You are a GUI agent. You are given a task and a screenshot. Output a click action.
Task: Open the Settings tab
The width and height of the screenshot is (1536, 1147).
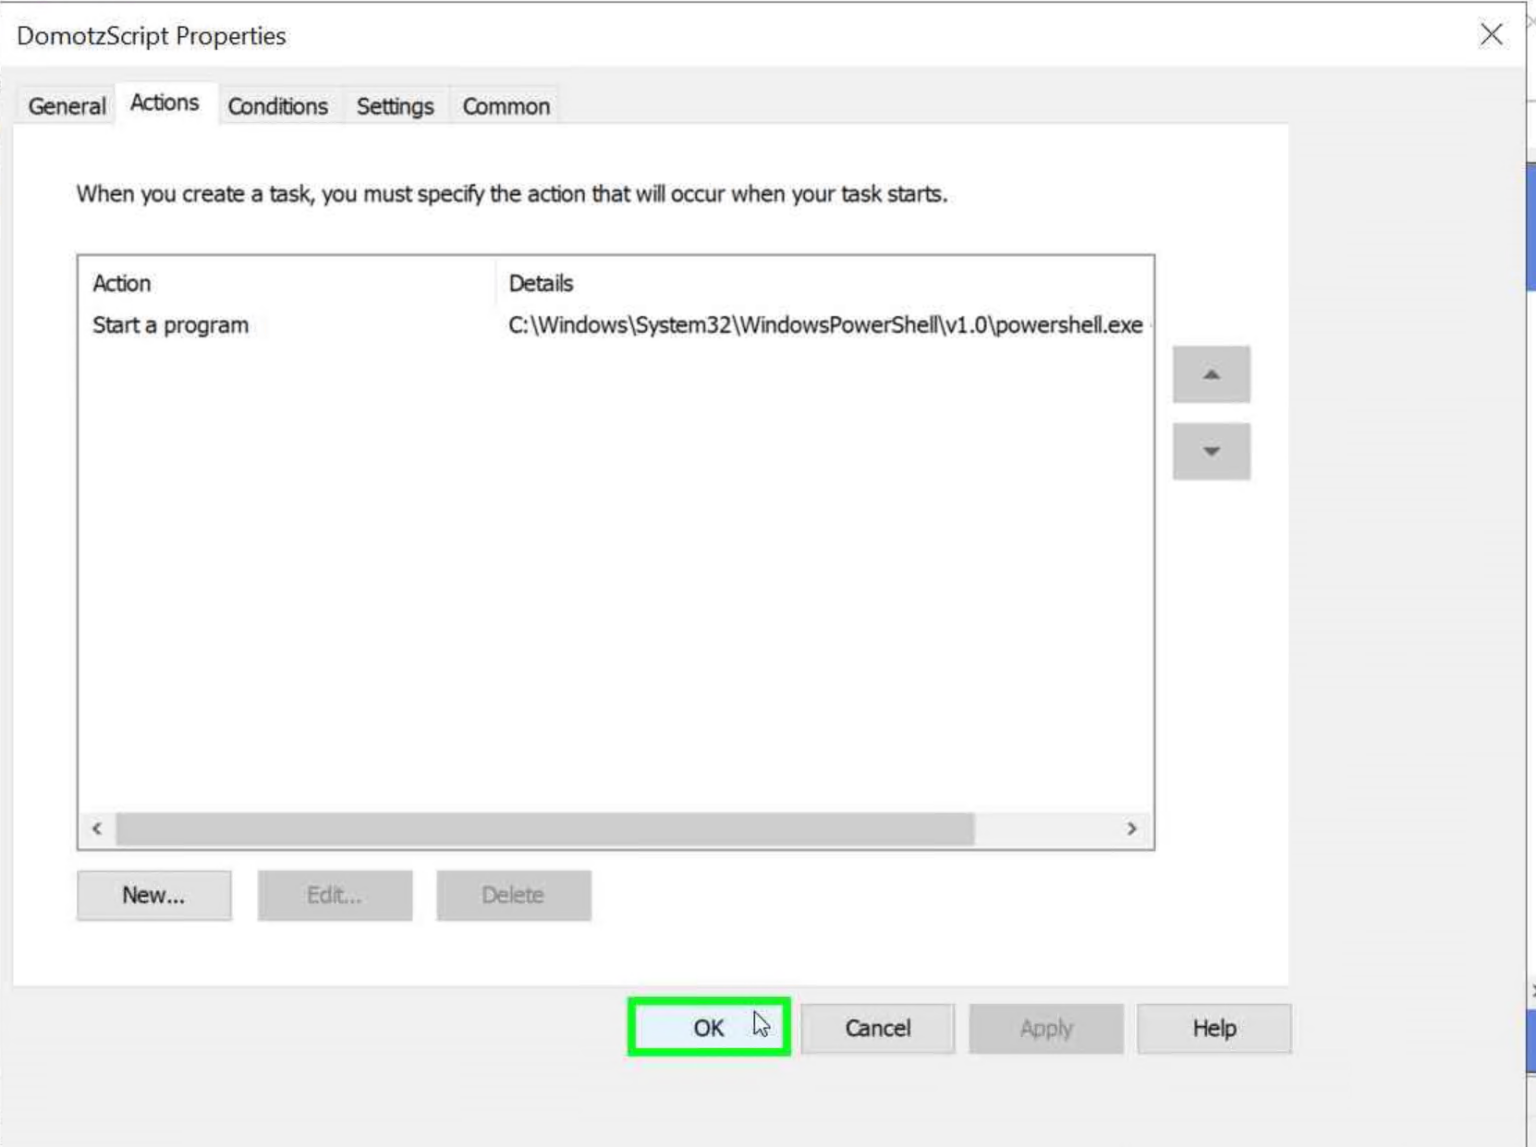point(394,105)
